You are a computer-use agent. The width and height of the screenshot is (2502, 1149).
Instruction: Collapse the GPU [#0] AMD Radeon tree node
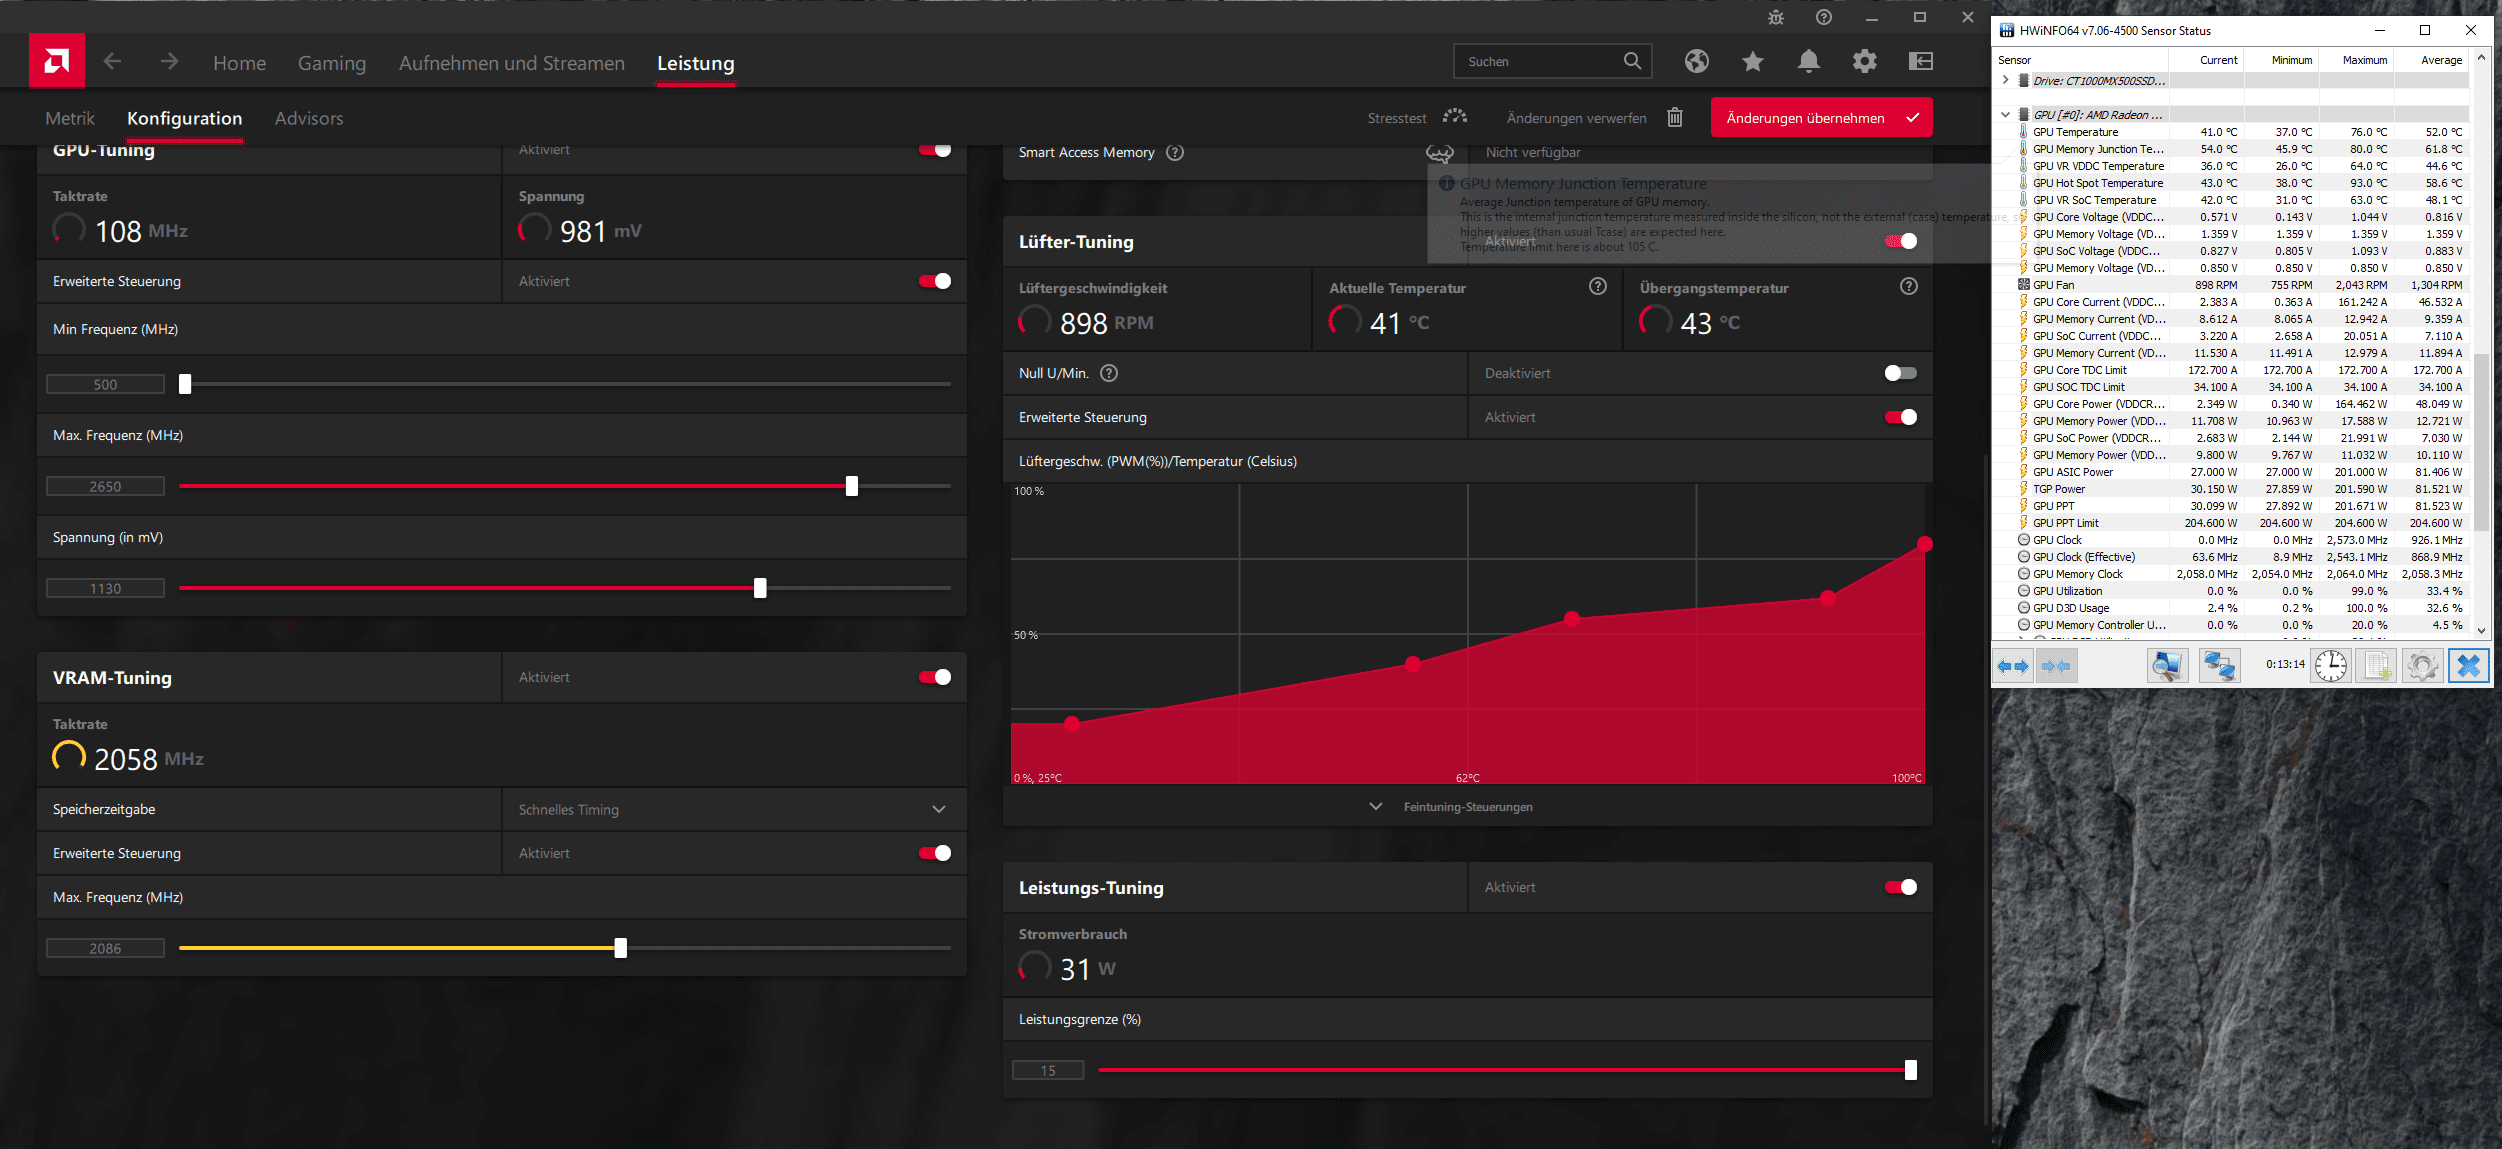[x=2005, y=115]
